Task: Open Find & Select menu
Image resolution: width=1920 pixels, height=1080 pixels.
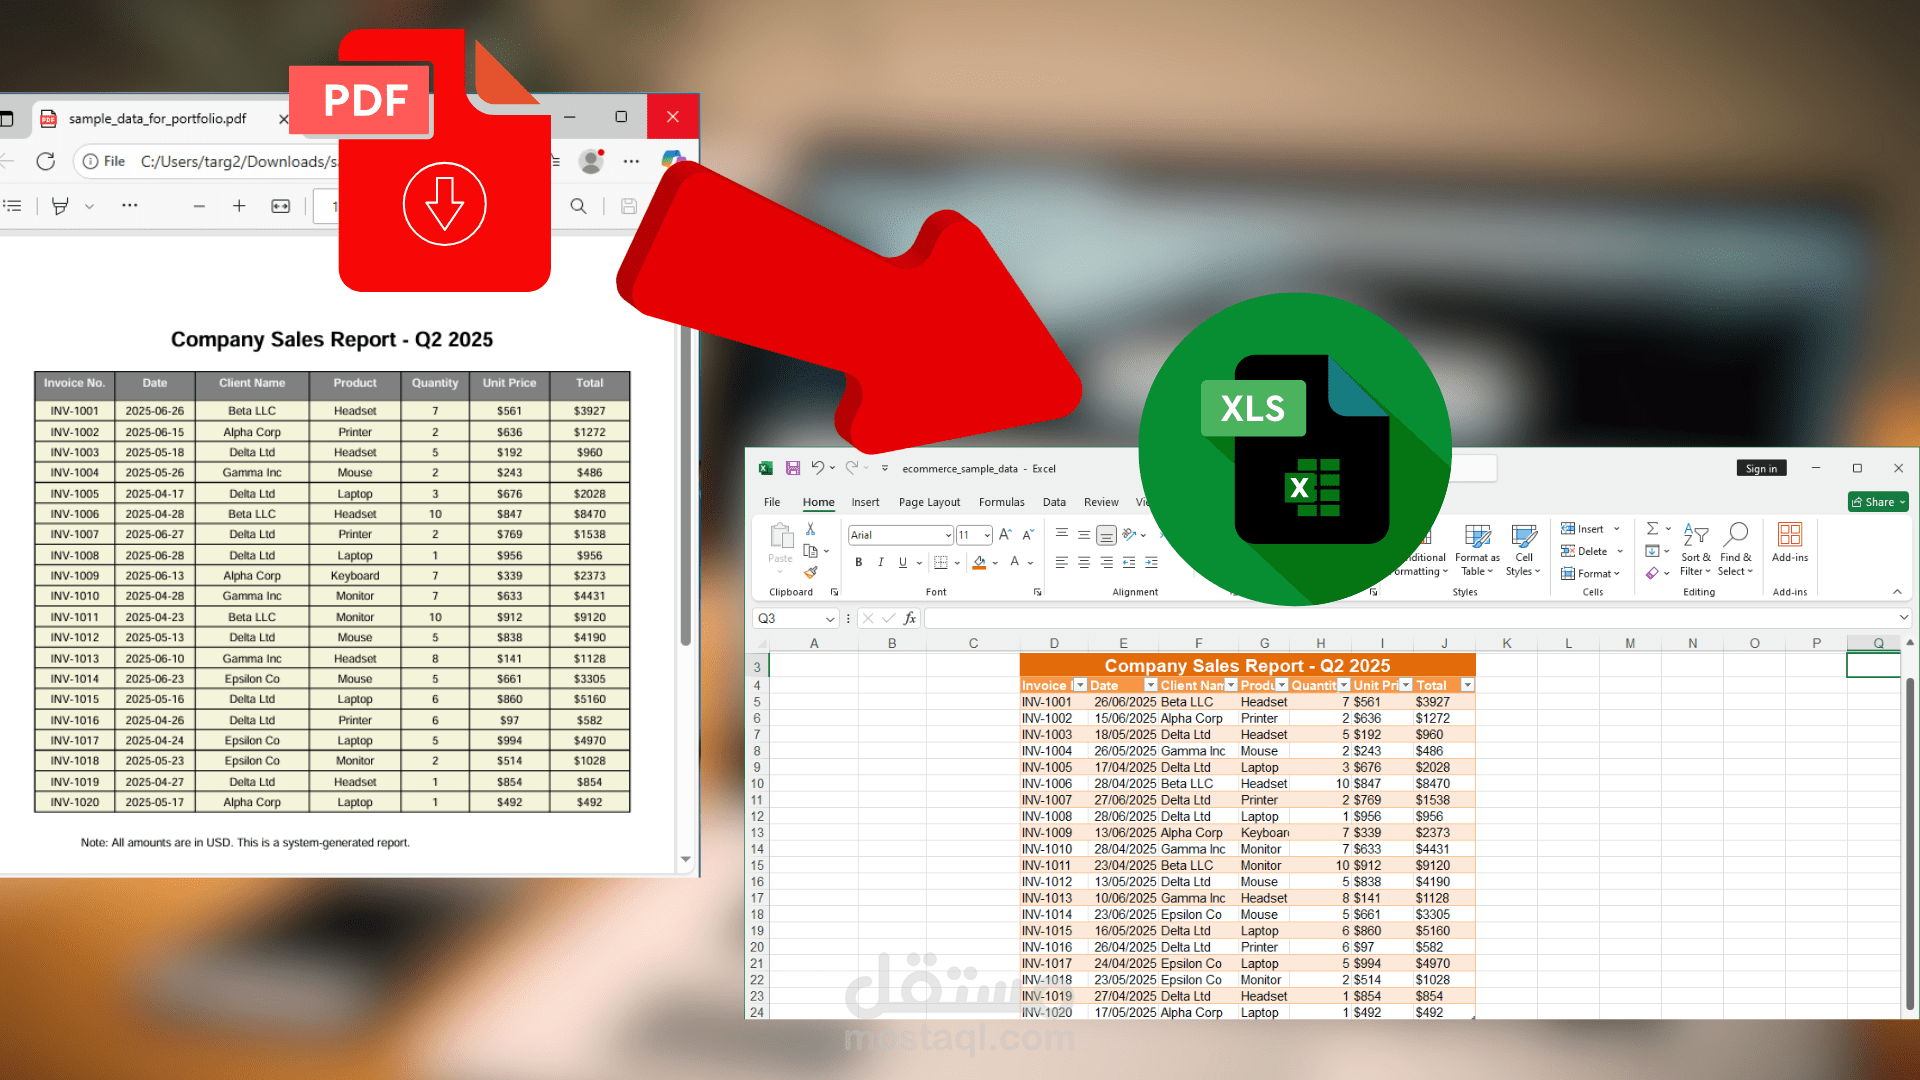Action: pos(1735,550)
